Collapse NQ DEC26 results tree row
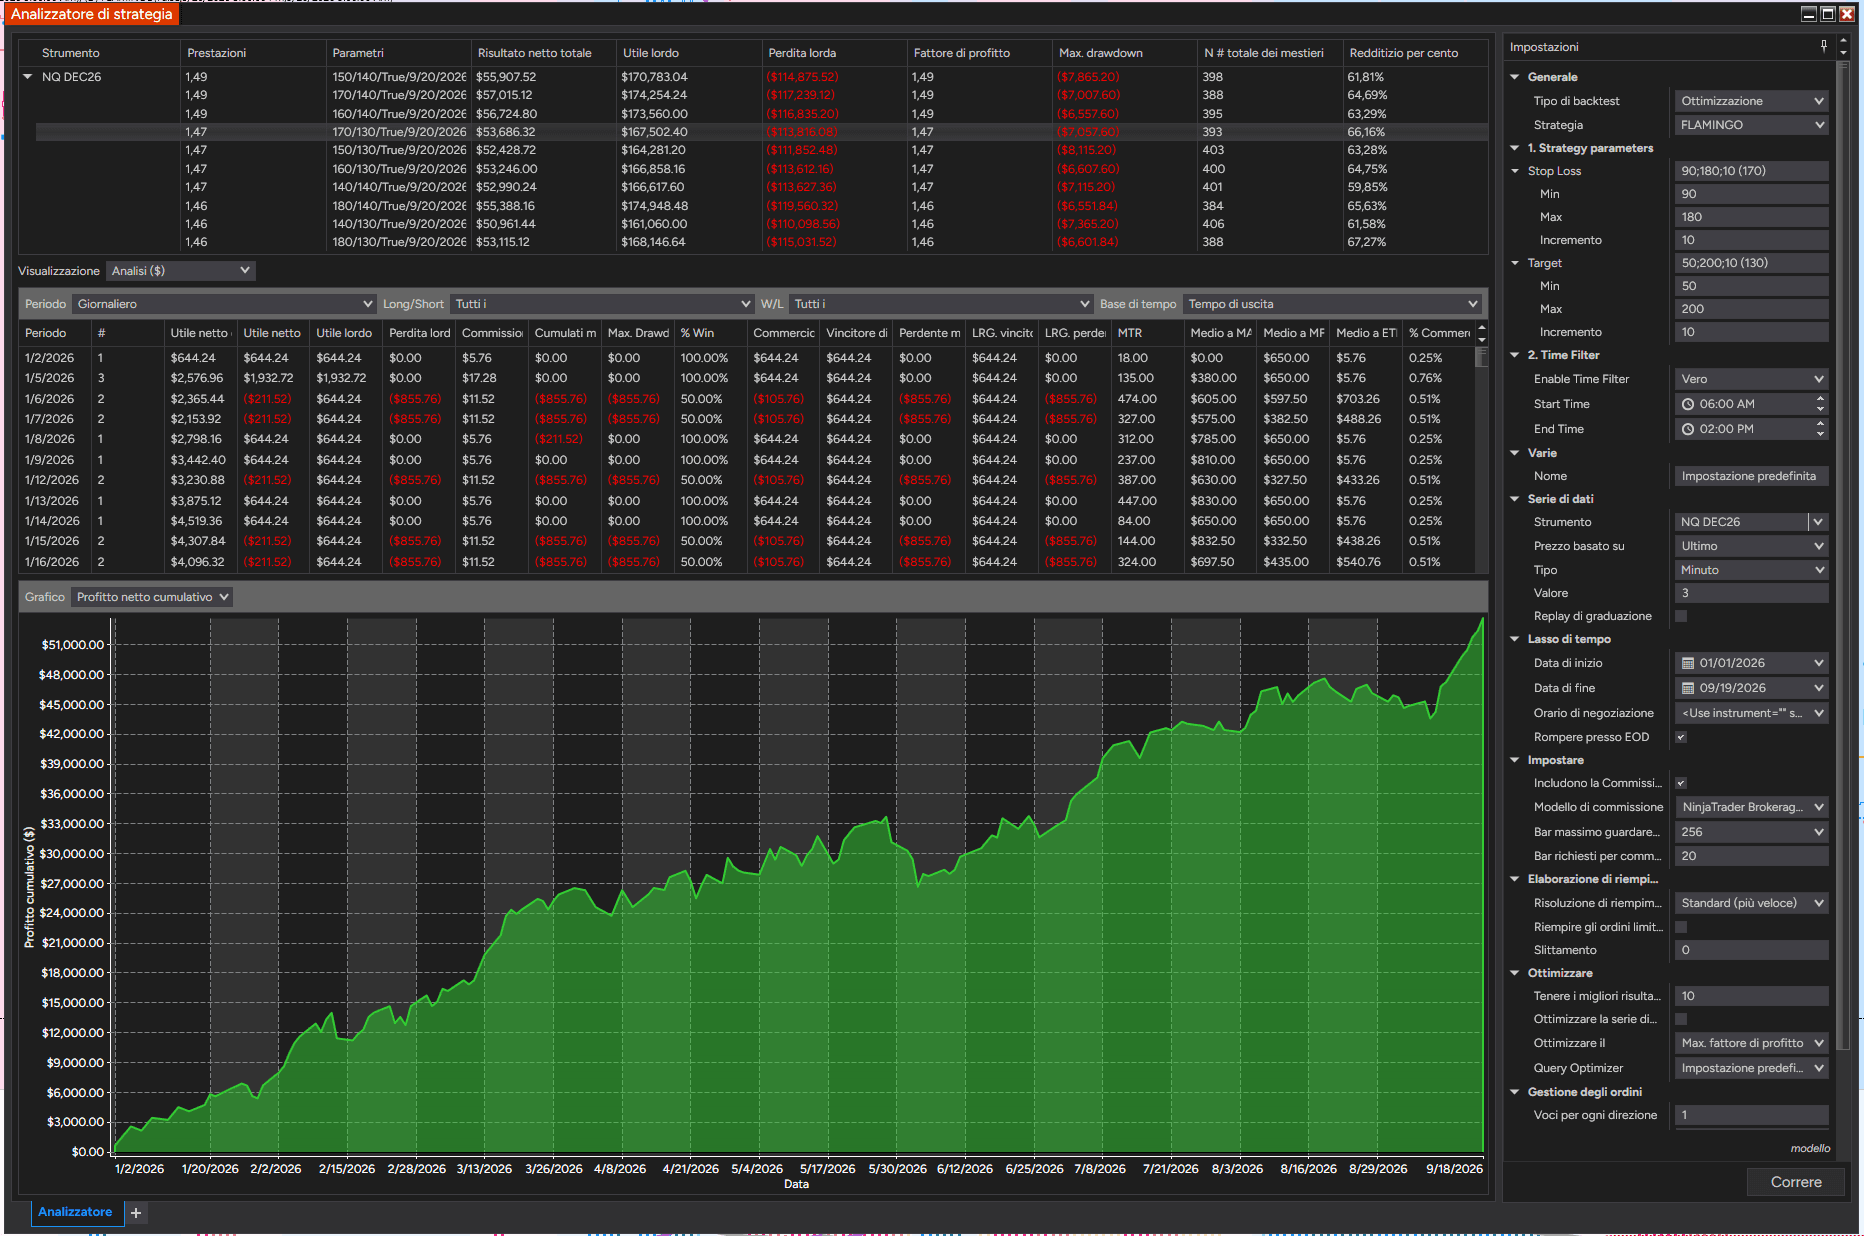The image size is (1864, 1236). (x=28, y=77)
